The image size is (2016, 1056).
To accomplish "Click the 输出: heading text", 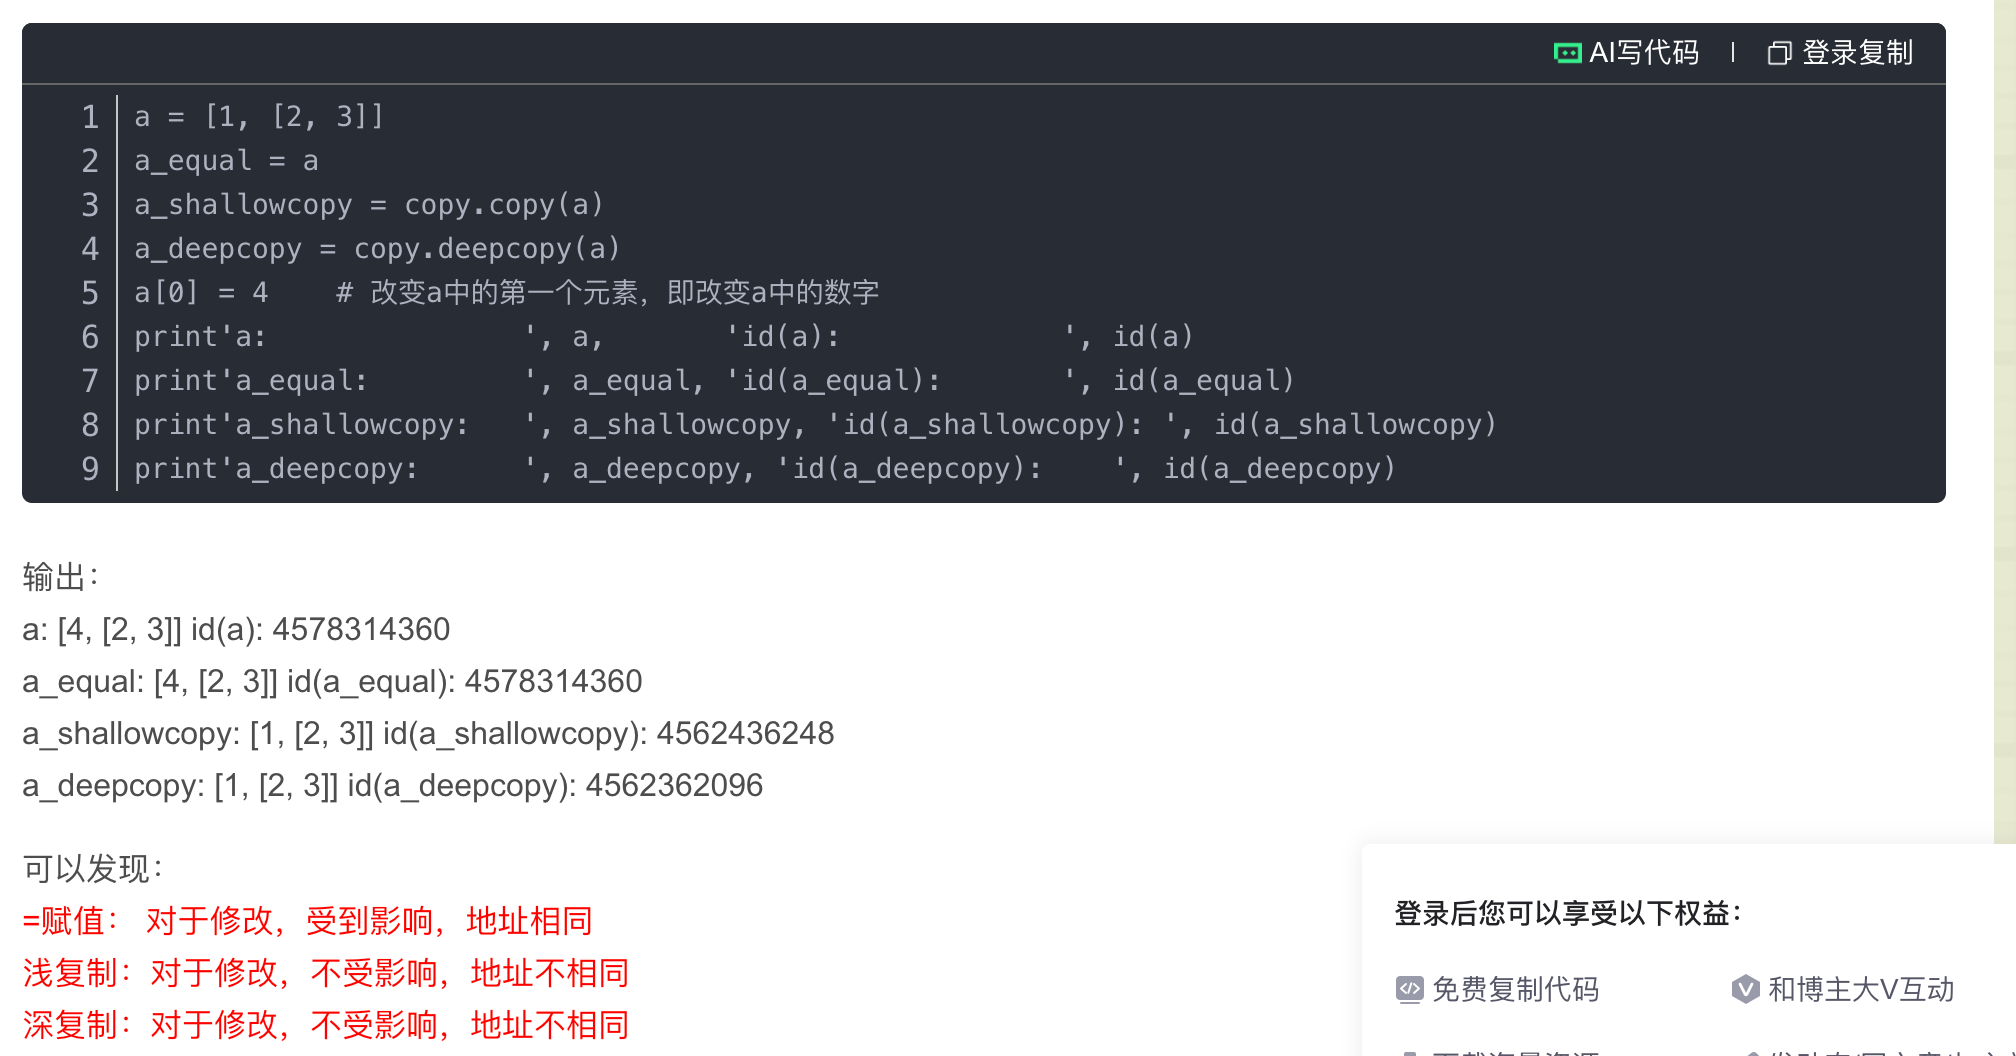I will pos(60,577).
